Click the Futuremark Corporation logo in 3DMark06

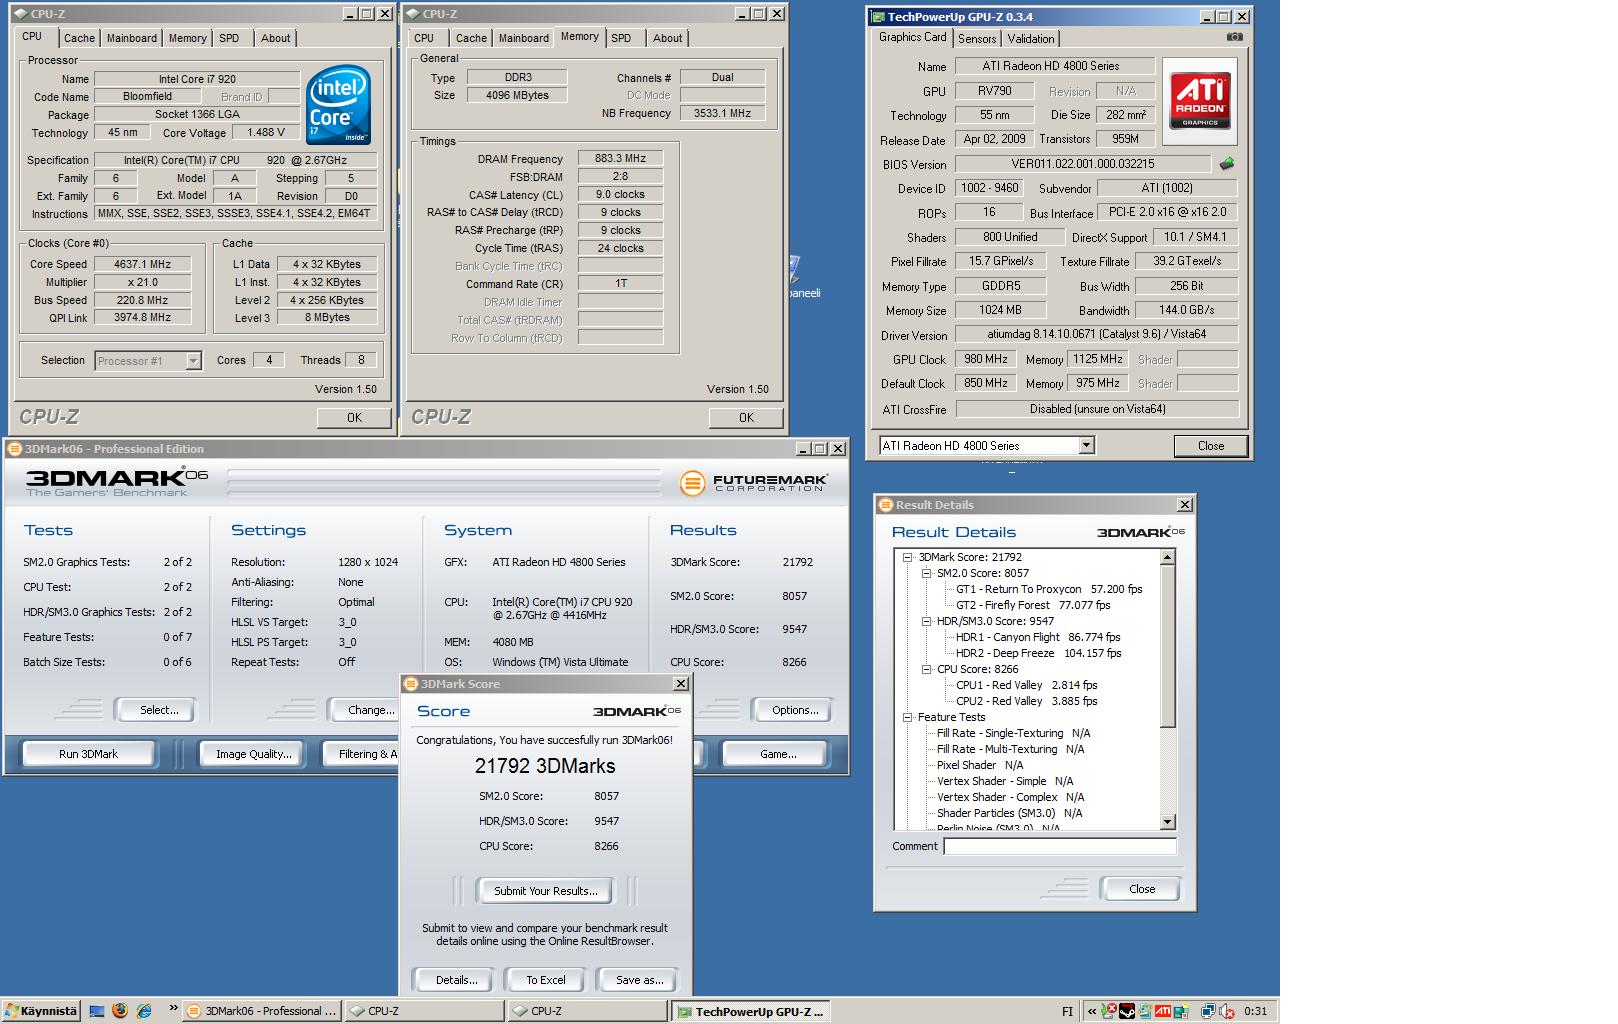[754, 483]
